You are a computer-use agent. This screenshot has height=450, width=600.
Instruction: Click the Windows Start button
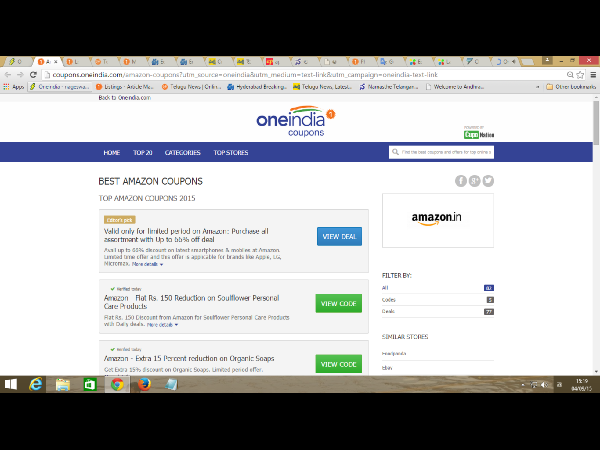pyautogui.click(x=11, y=384)
